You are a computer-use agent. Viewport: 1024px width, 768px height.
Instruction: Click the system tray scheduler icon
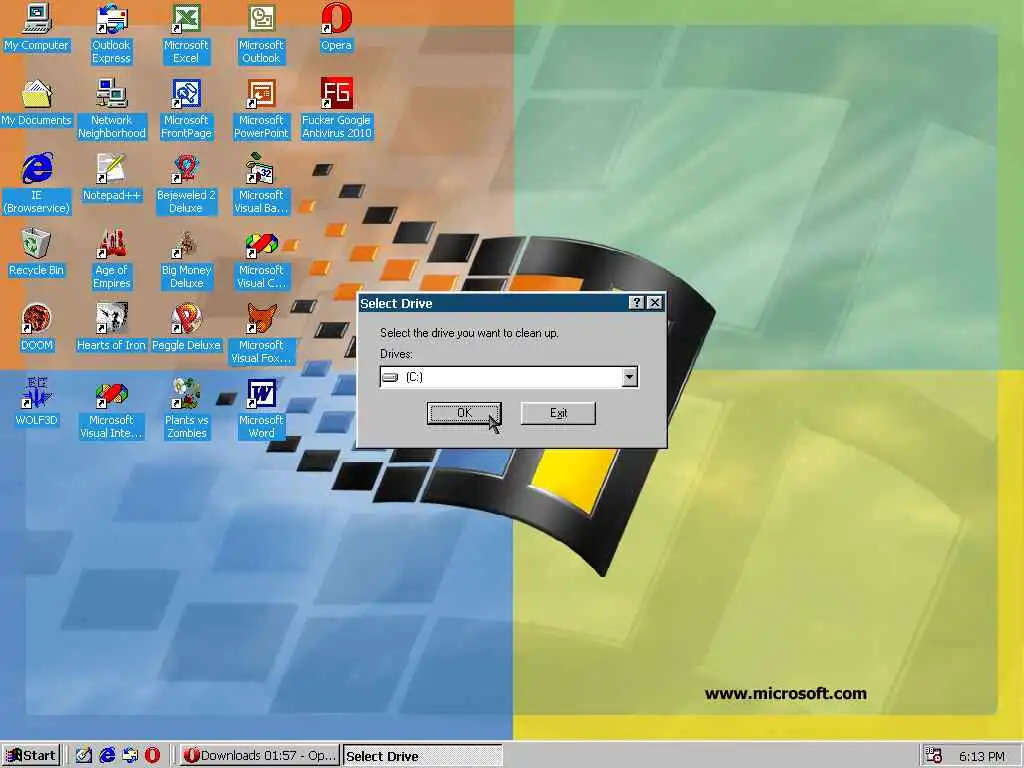tap(934, 756)
